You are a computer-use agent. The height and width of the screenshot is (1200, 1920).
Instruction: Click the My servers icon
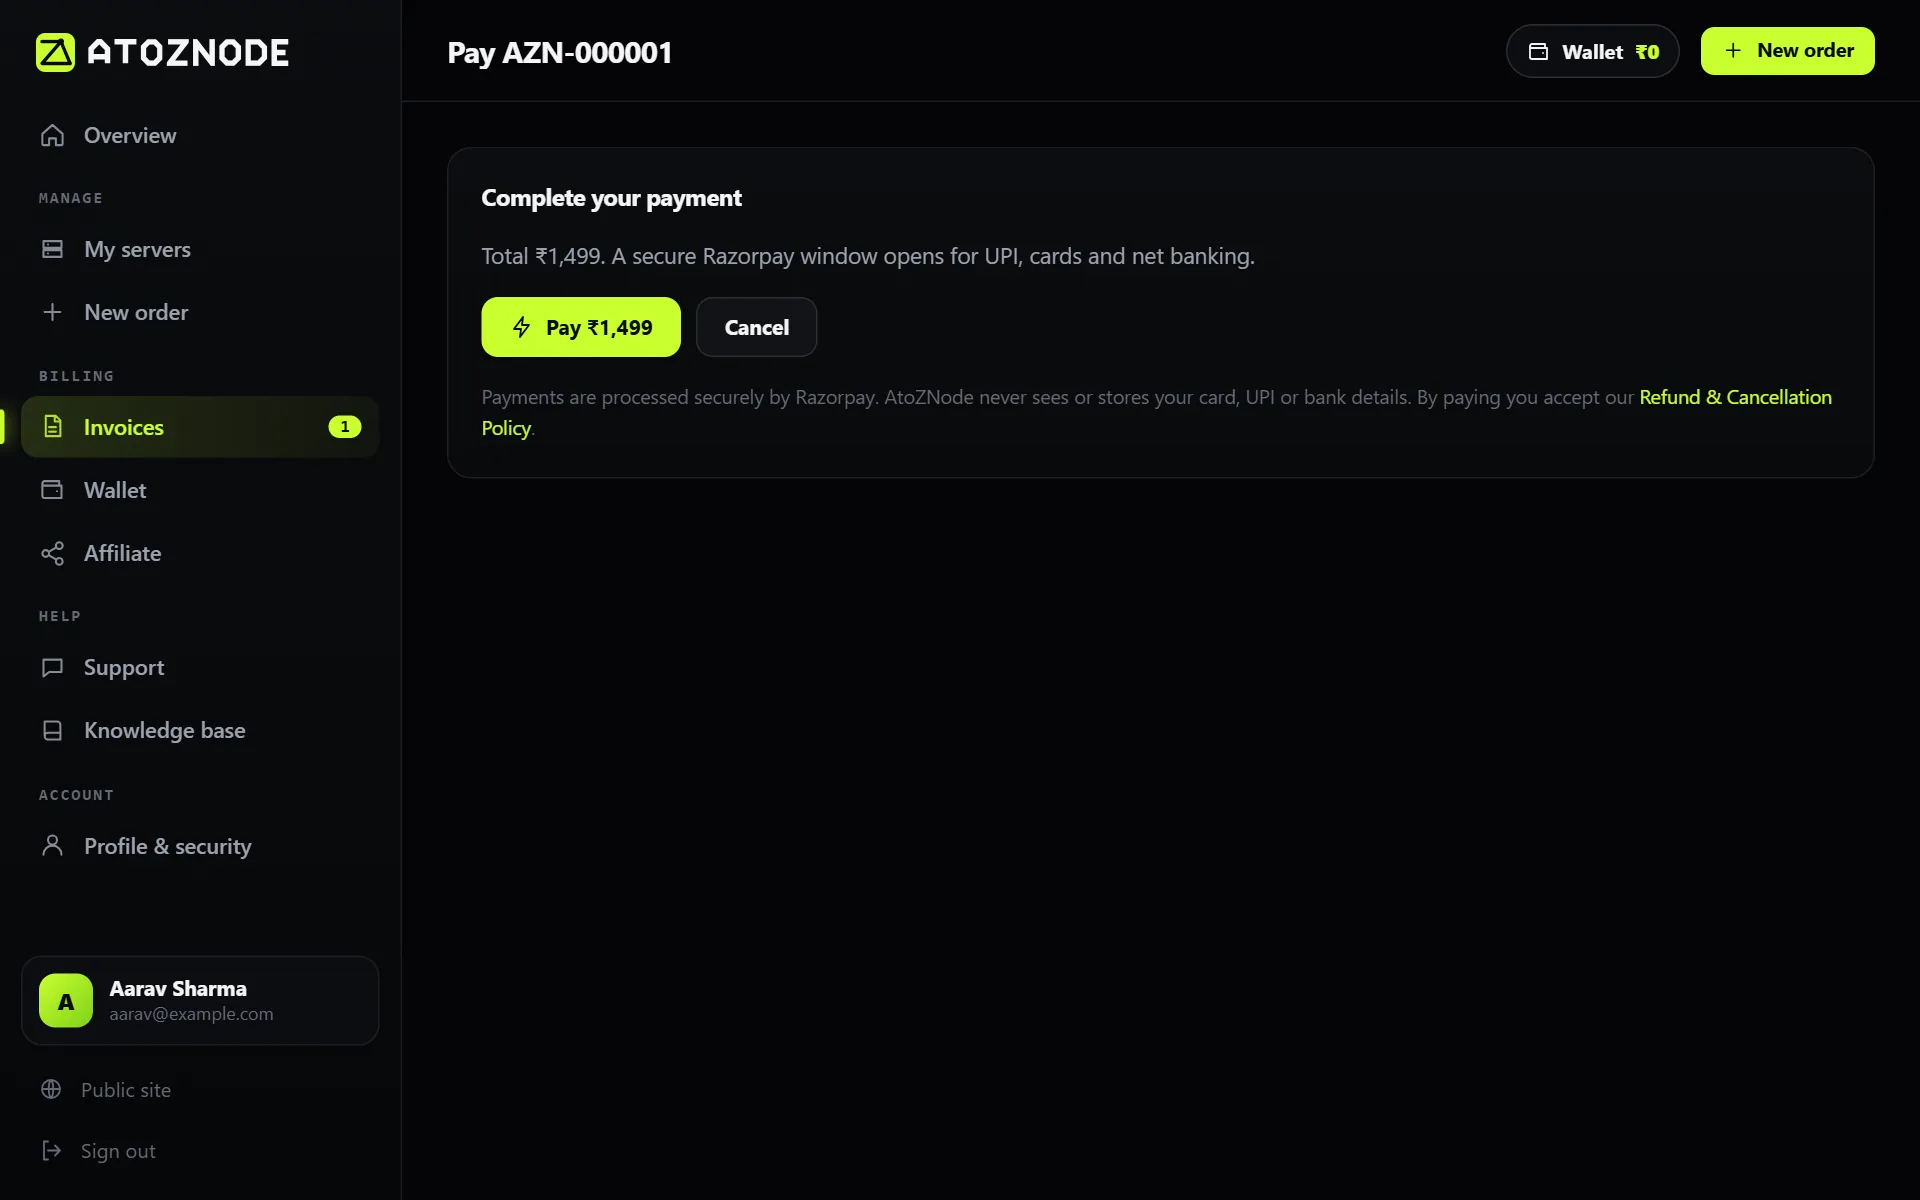[52, 249]
